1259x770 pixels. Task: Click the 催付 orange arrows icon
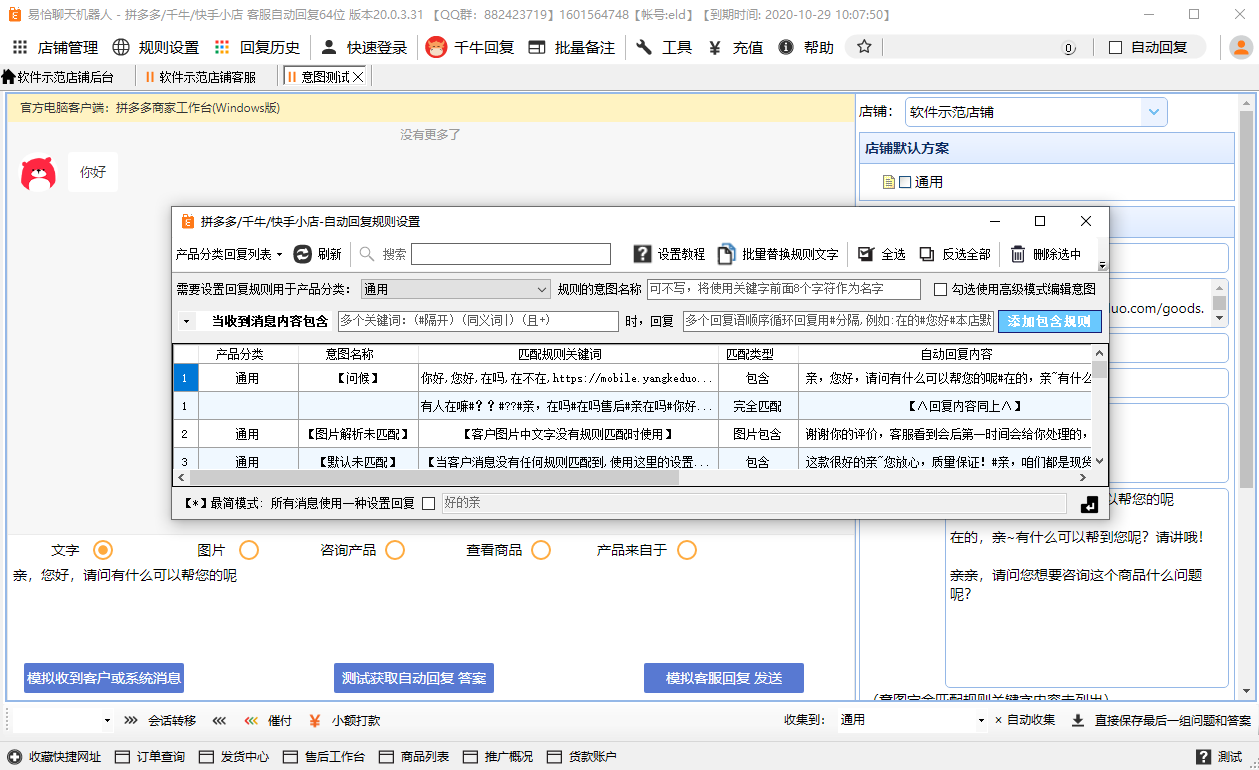250,720
